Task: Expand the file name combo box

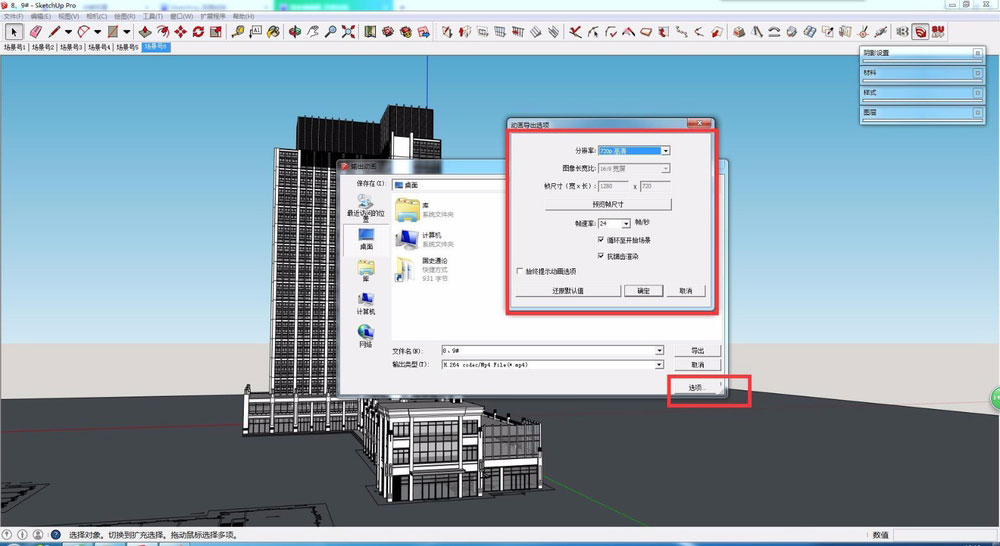Action: 659,350
